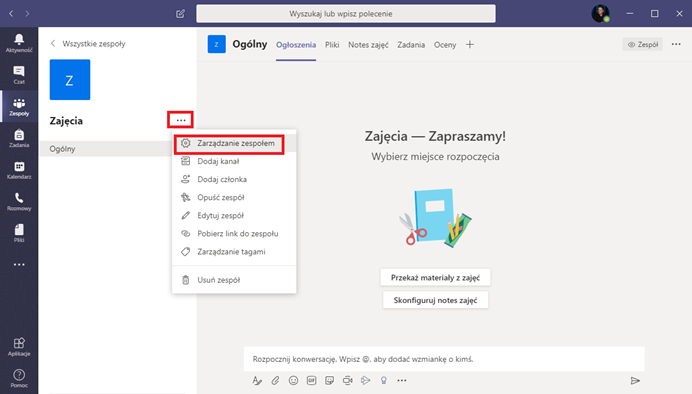Open the Czat section
Viewport: 692px width, 394px height.
click(x=19, y=75)
